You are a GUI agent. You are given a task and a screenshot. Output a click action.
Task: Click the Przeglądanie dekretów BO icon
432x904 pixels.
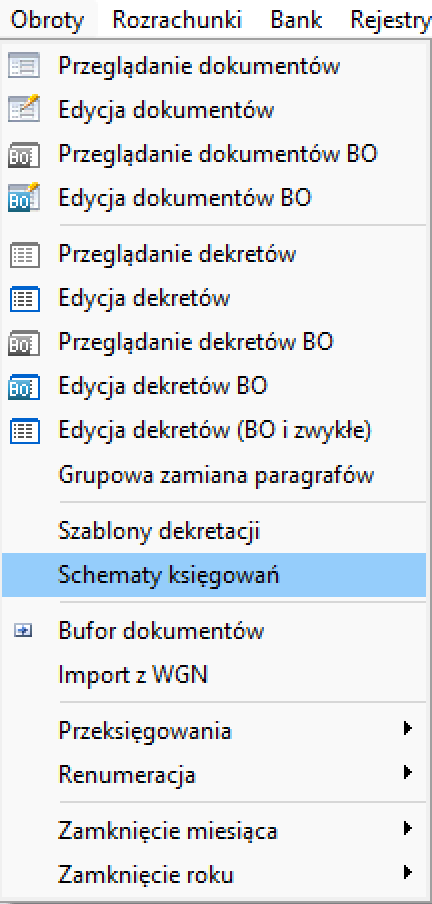click(x=24, y=342)
